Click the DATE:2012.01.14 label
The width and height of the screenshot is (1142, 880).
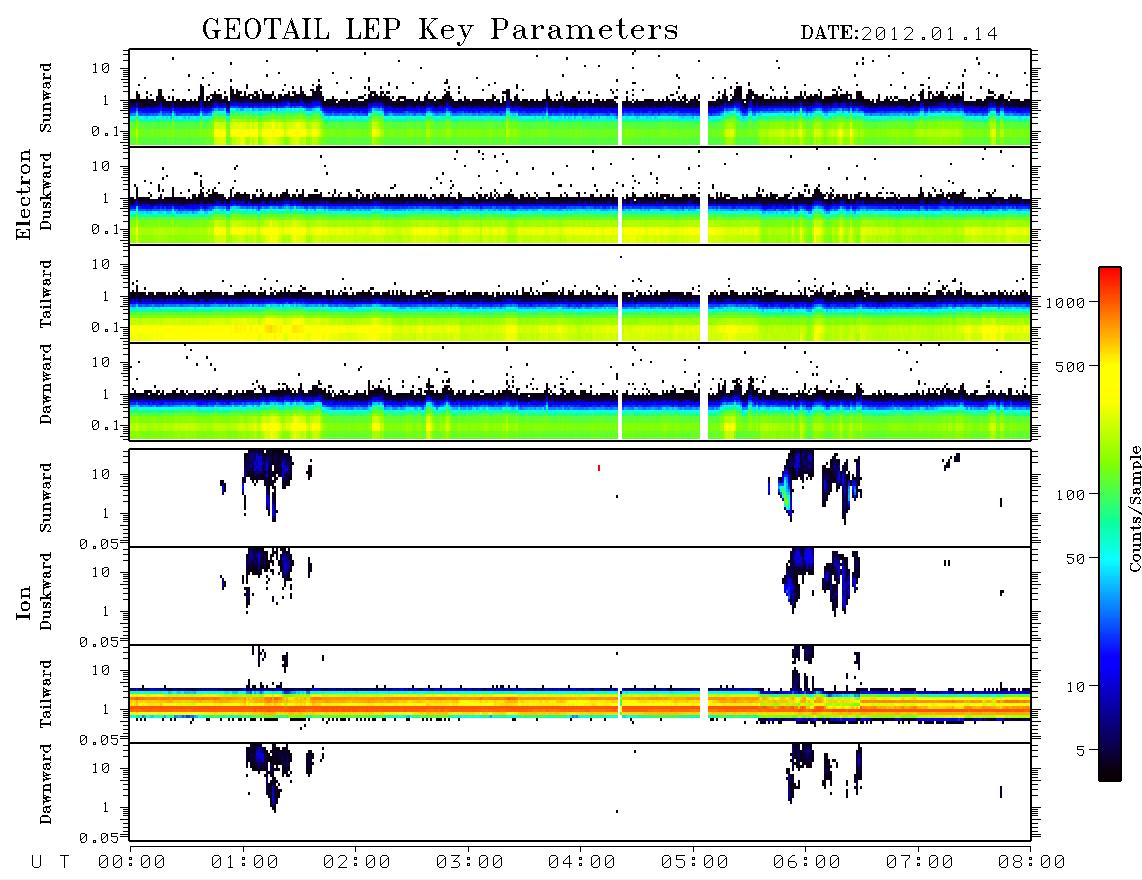[x=899, y=34]
